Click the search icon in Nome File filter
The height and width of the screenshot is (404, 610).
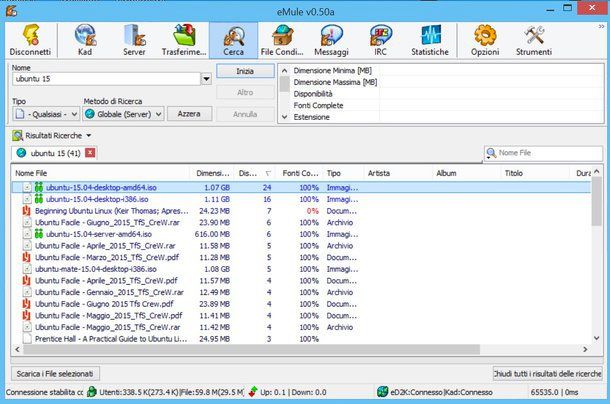(491, 153)
